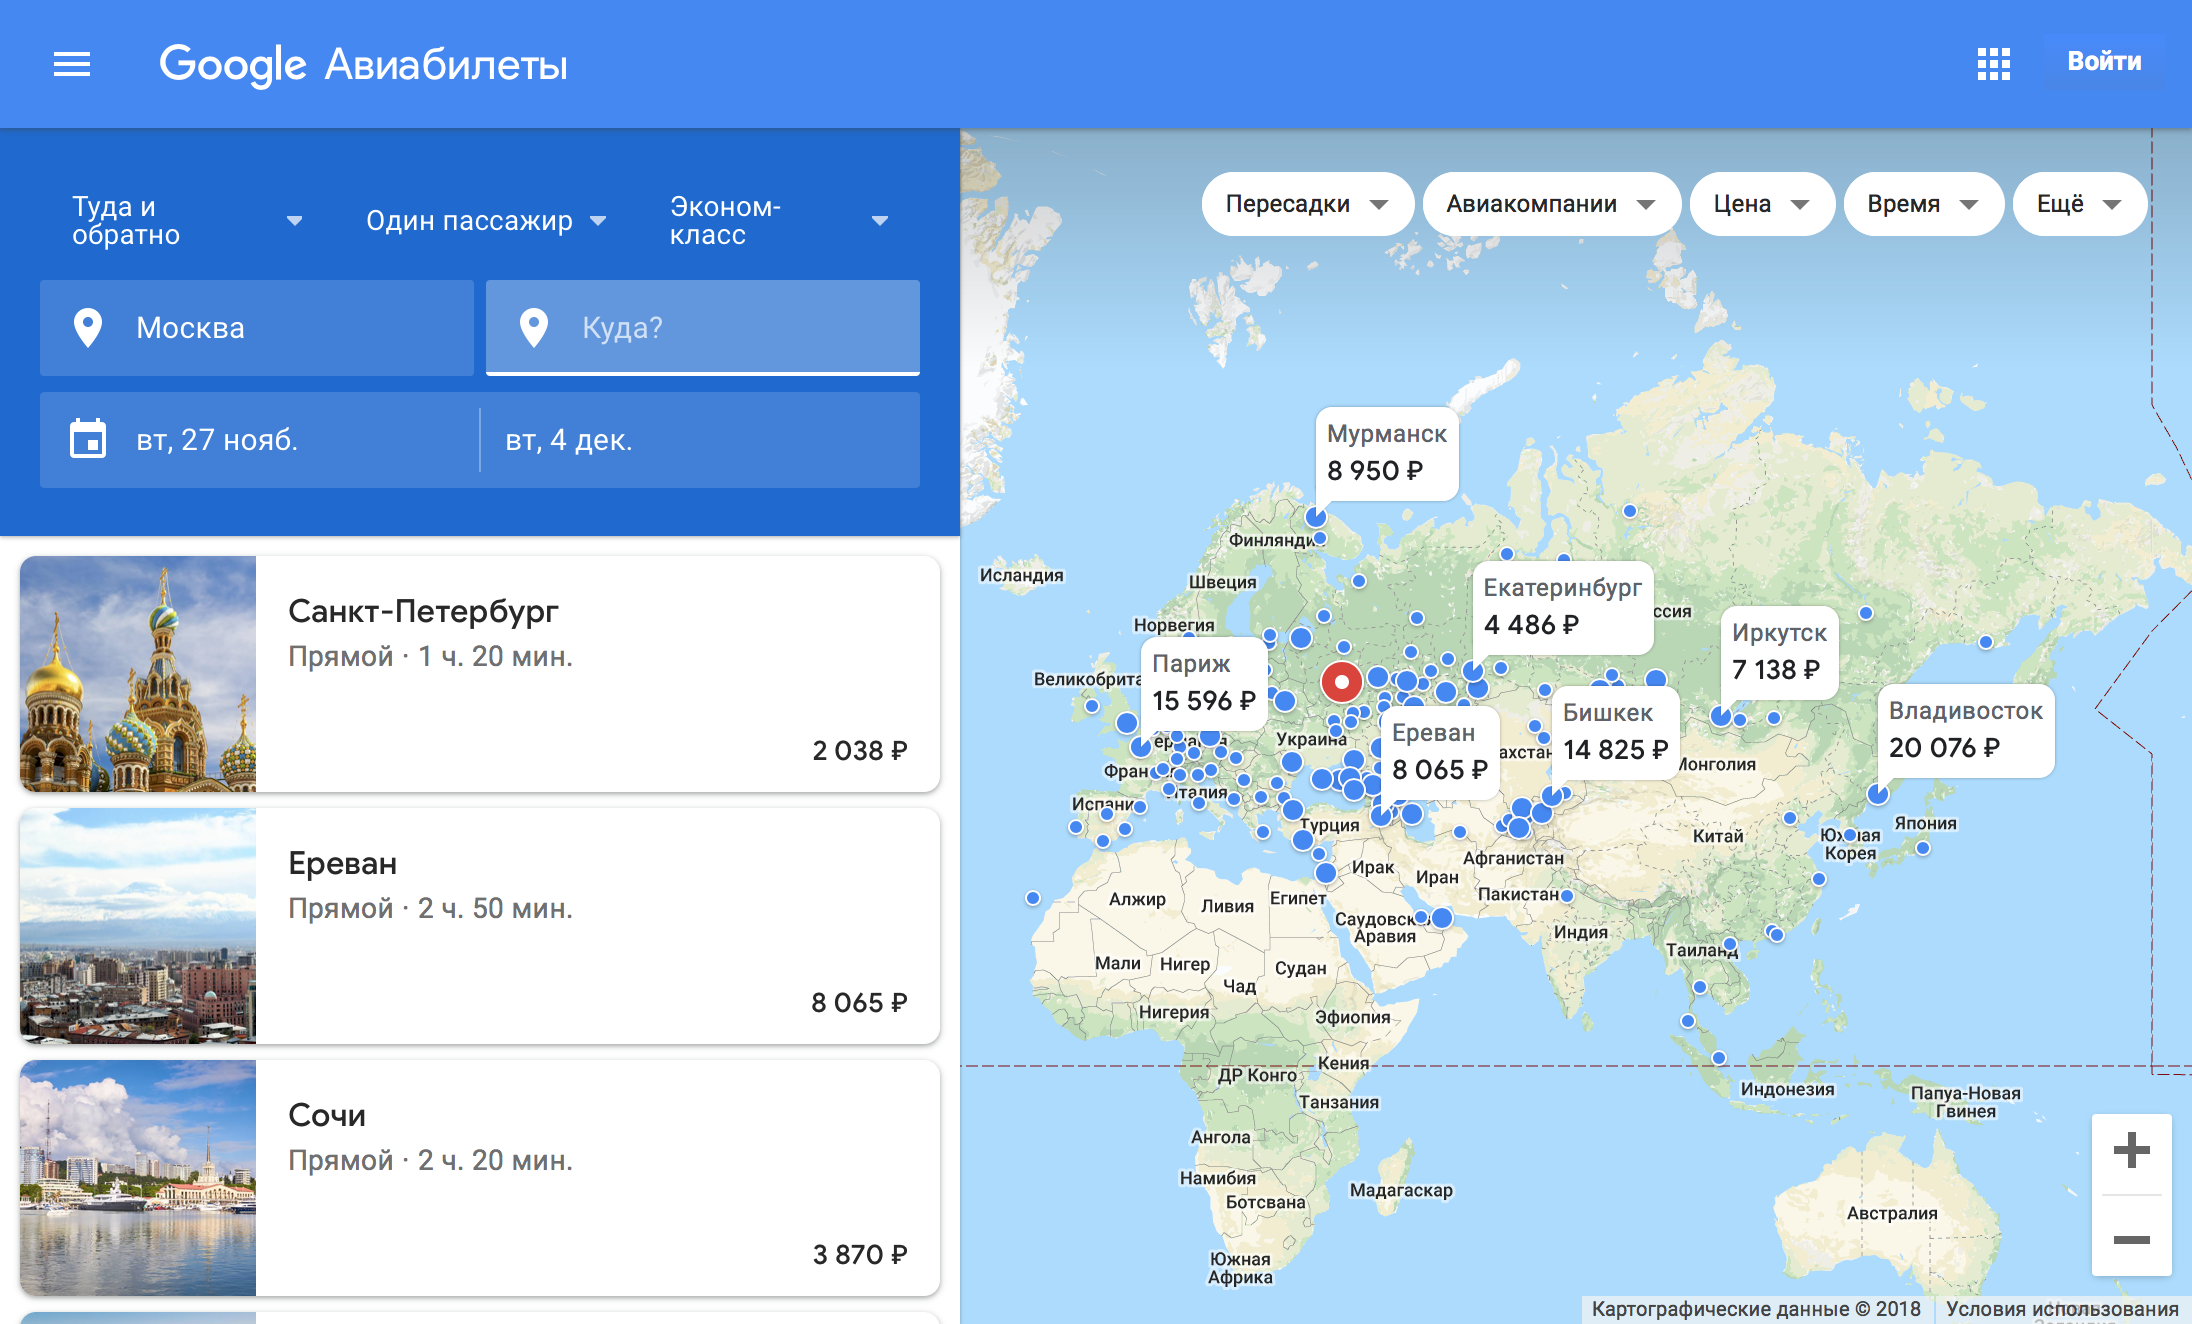Click the Войти sign-in button
The height and width of the screenshot is (1324, 2192).
[x=2104, y=62]
